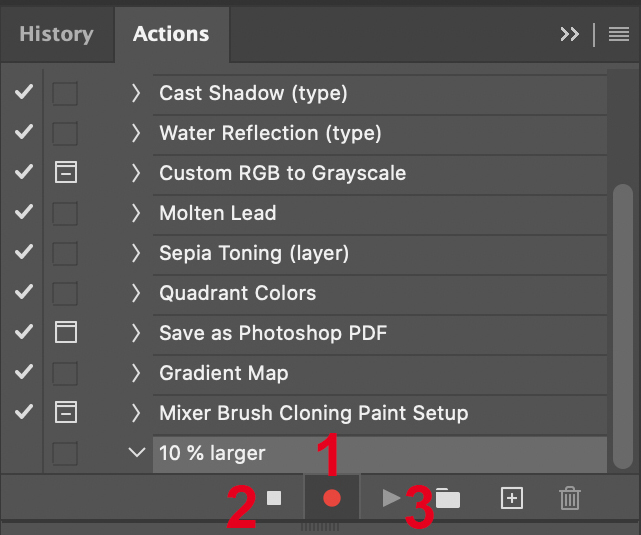Toggle the dialog icon for Save as Photoshop PDF
641x535 pixels.
(x=65, y=333)
